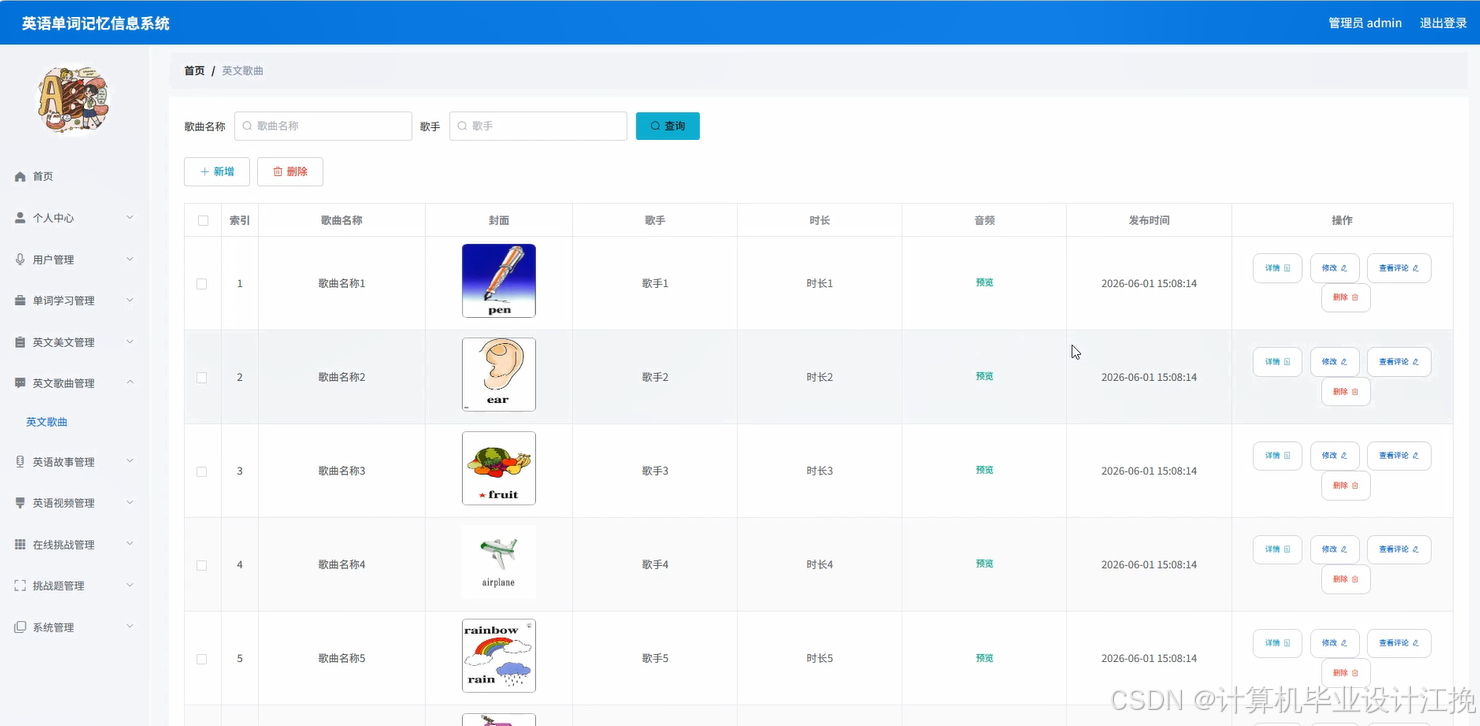Expand the 英文美文管理 menu chevron
The height and width of the screenshot is (726, 1480).
click(130, 342)
